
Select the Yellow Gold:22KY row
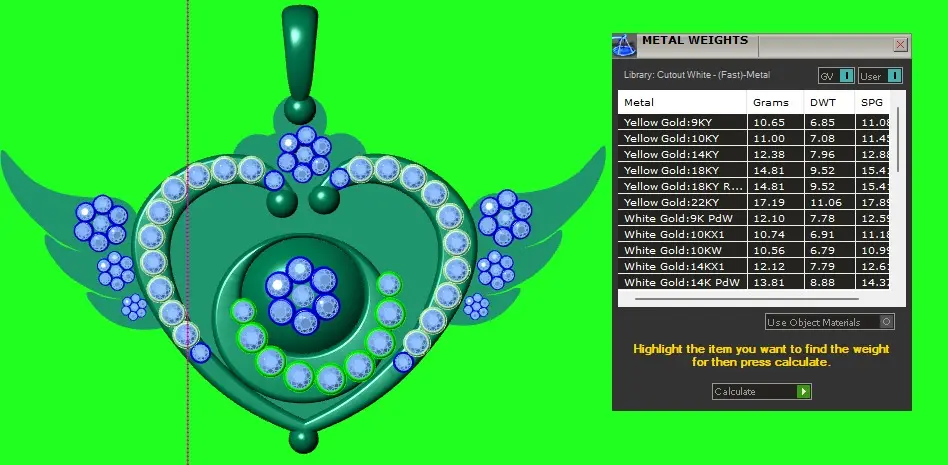[753, 203]
